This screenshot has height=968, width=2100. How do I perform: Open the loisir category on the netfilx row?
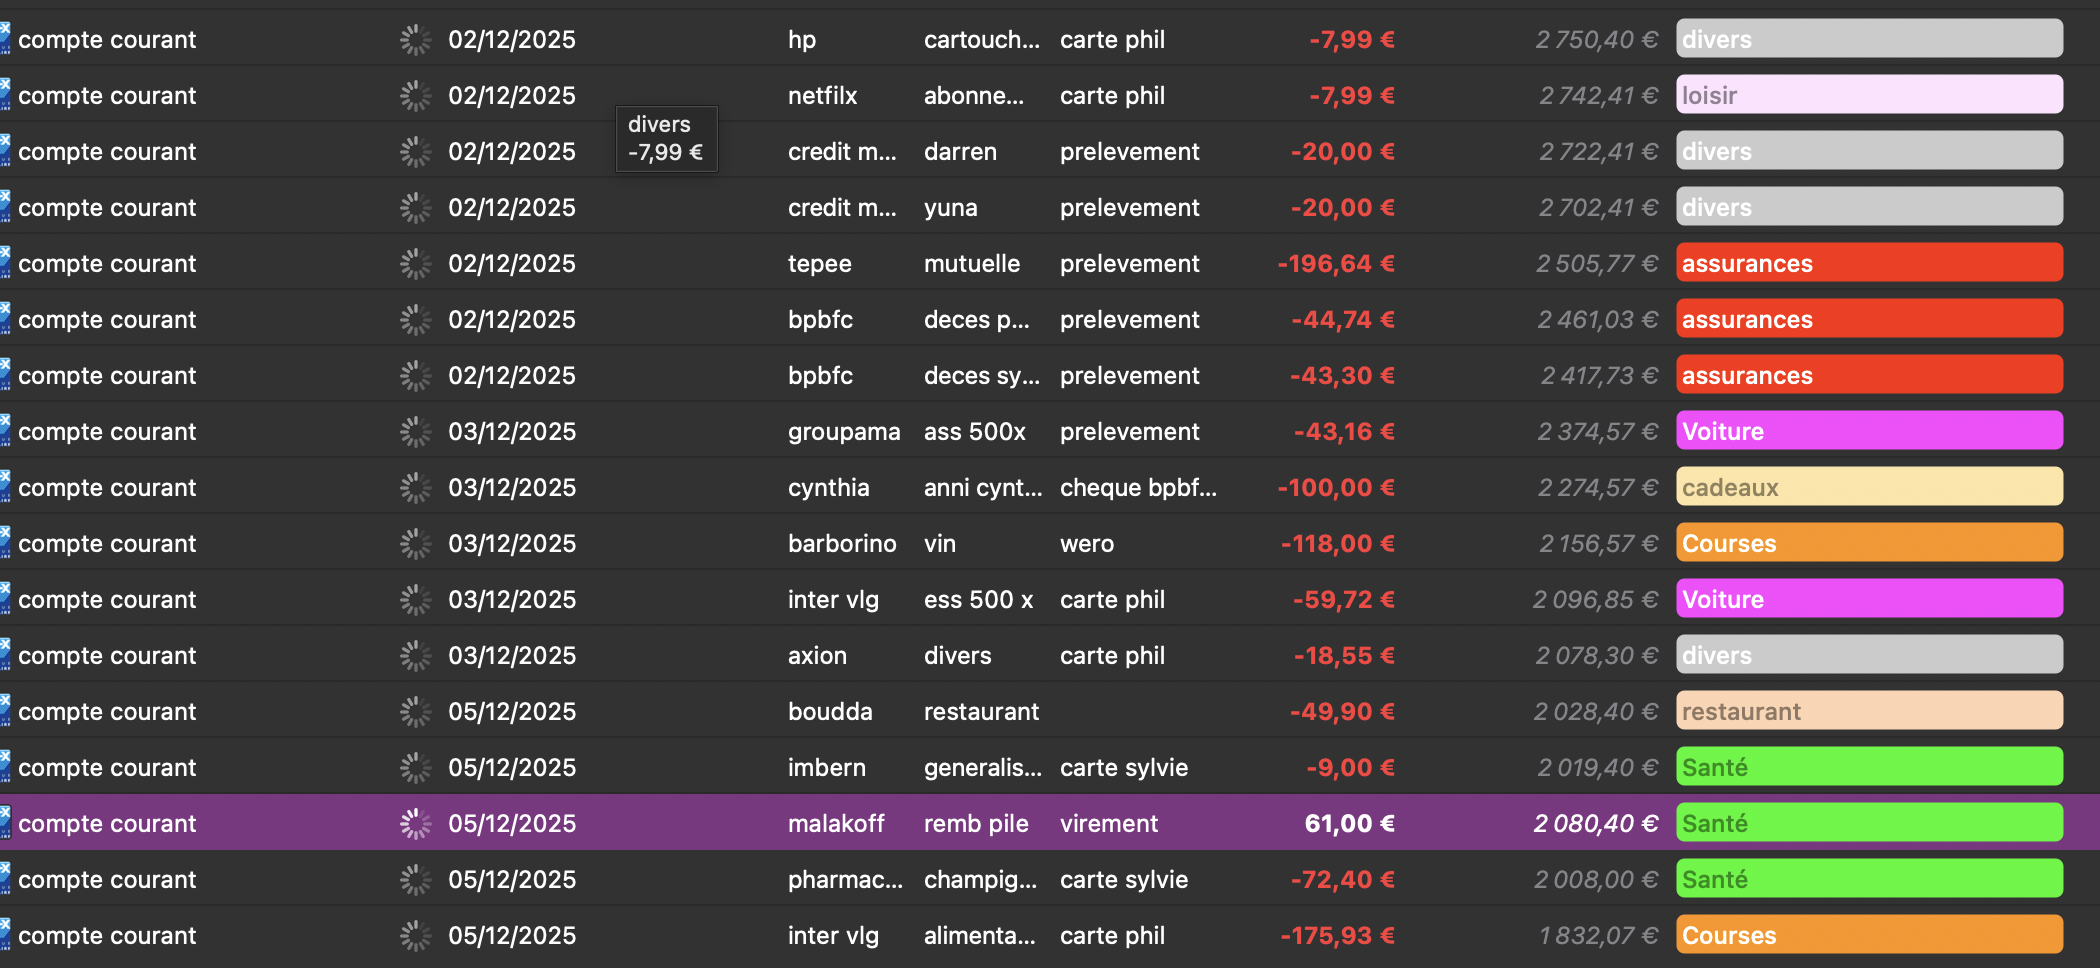tap(1868, 96)
